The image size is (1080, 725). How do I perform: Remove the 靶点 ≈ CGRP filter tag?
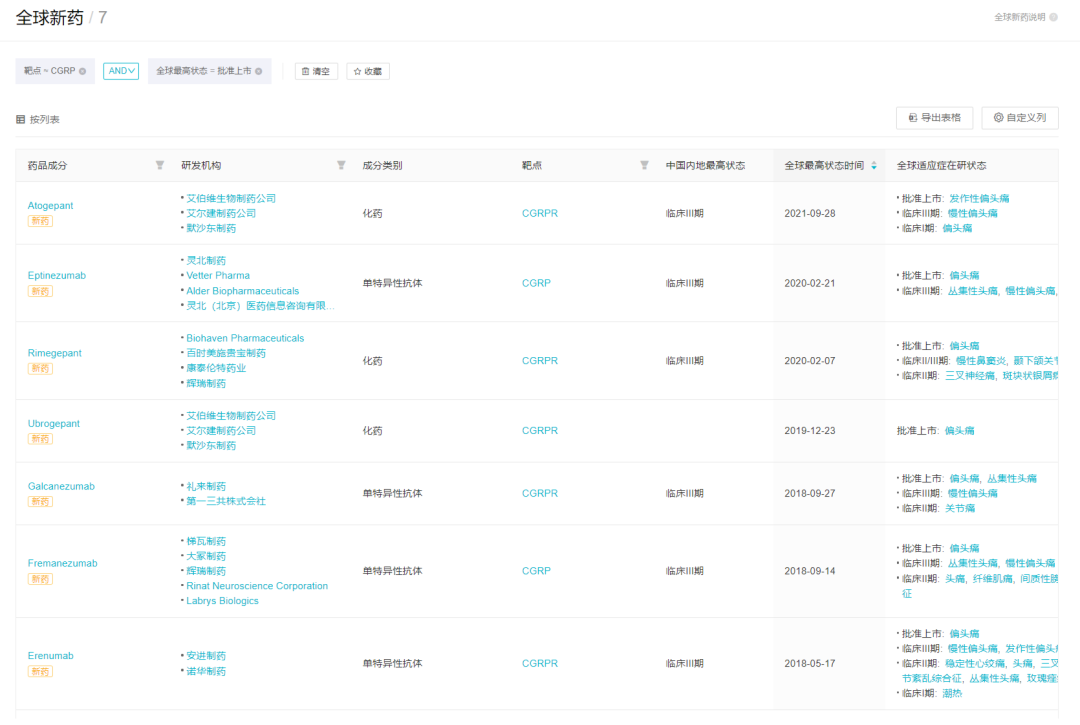[x=83, y=71]
